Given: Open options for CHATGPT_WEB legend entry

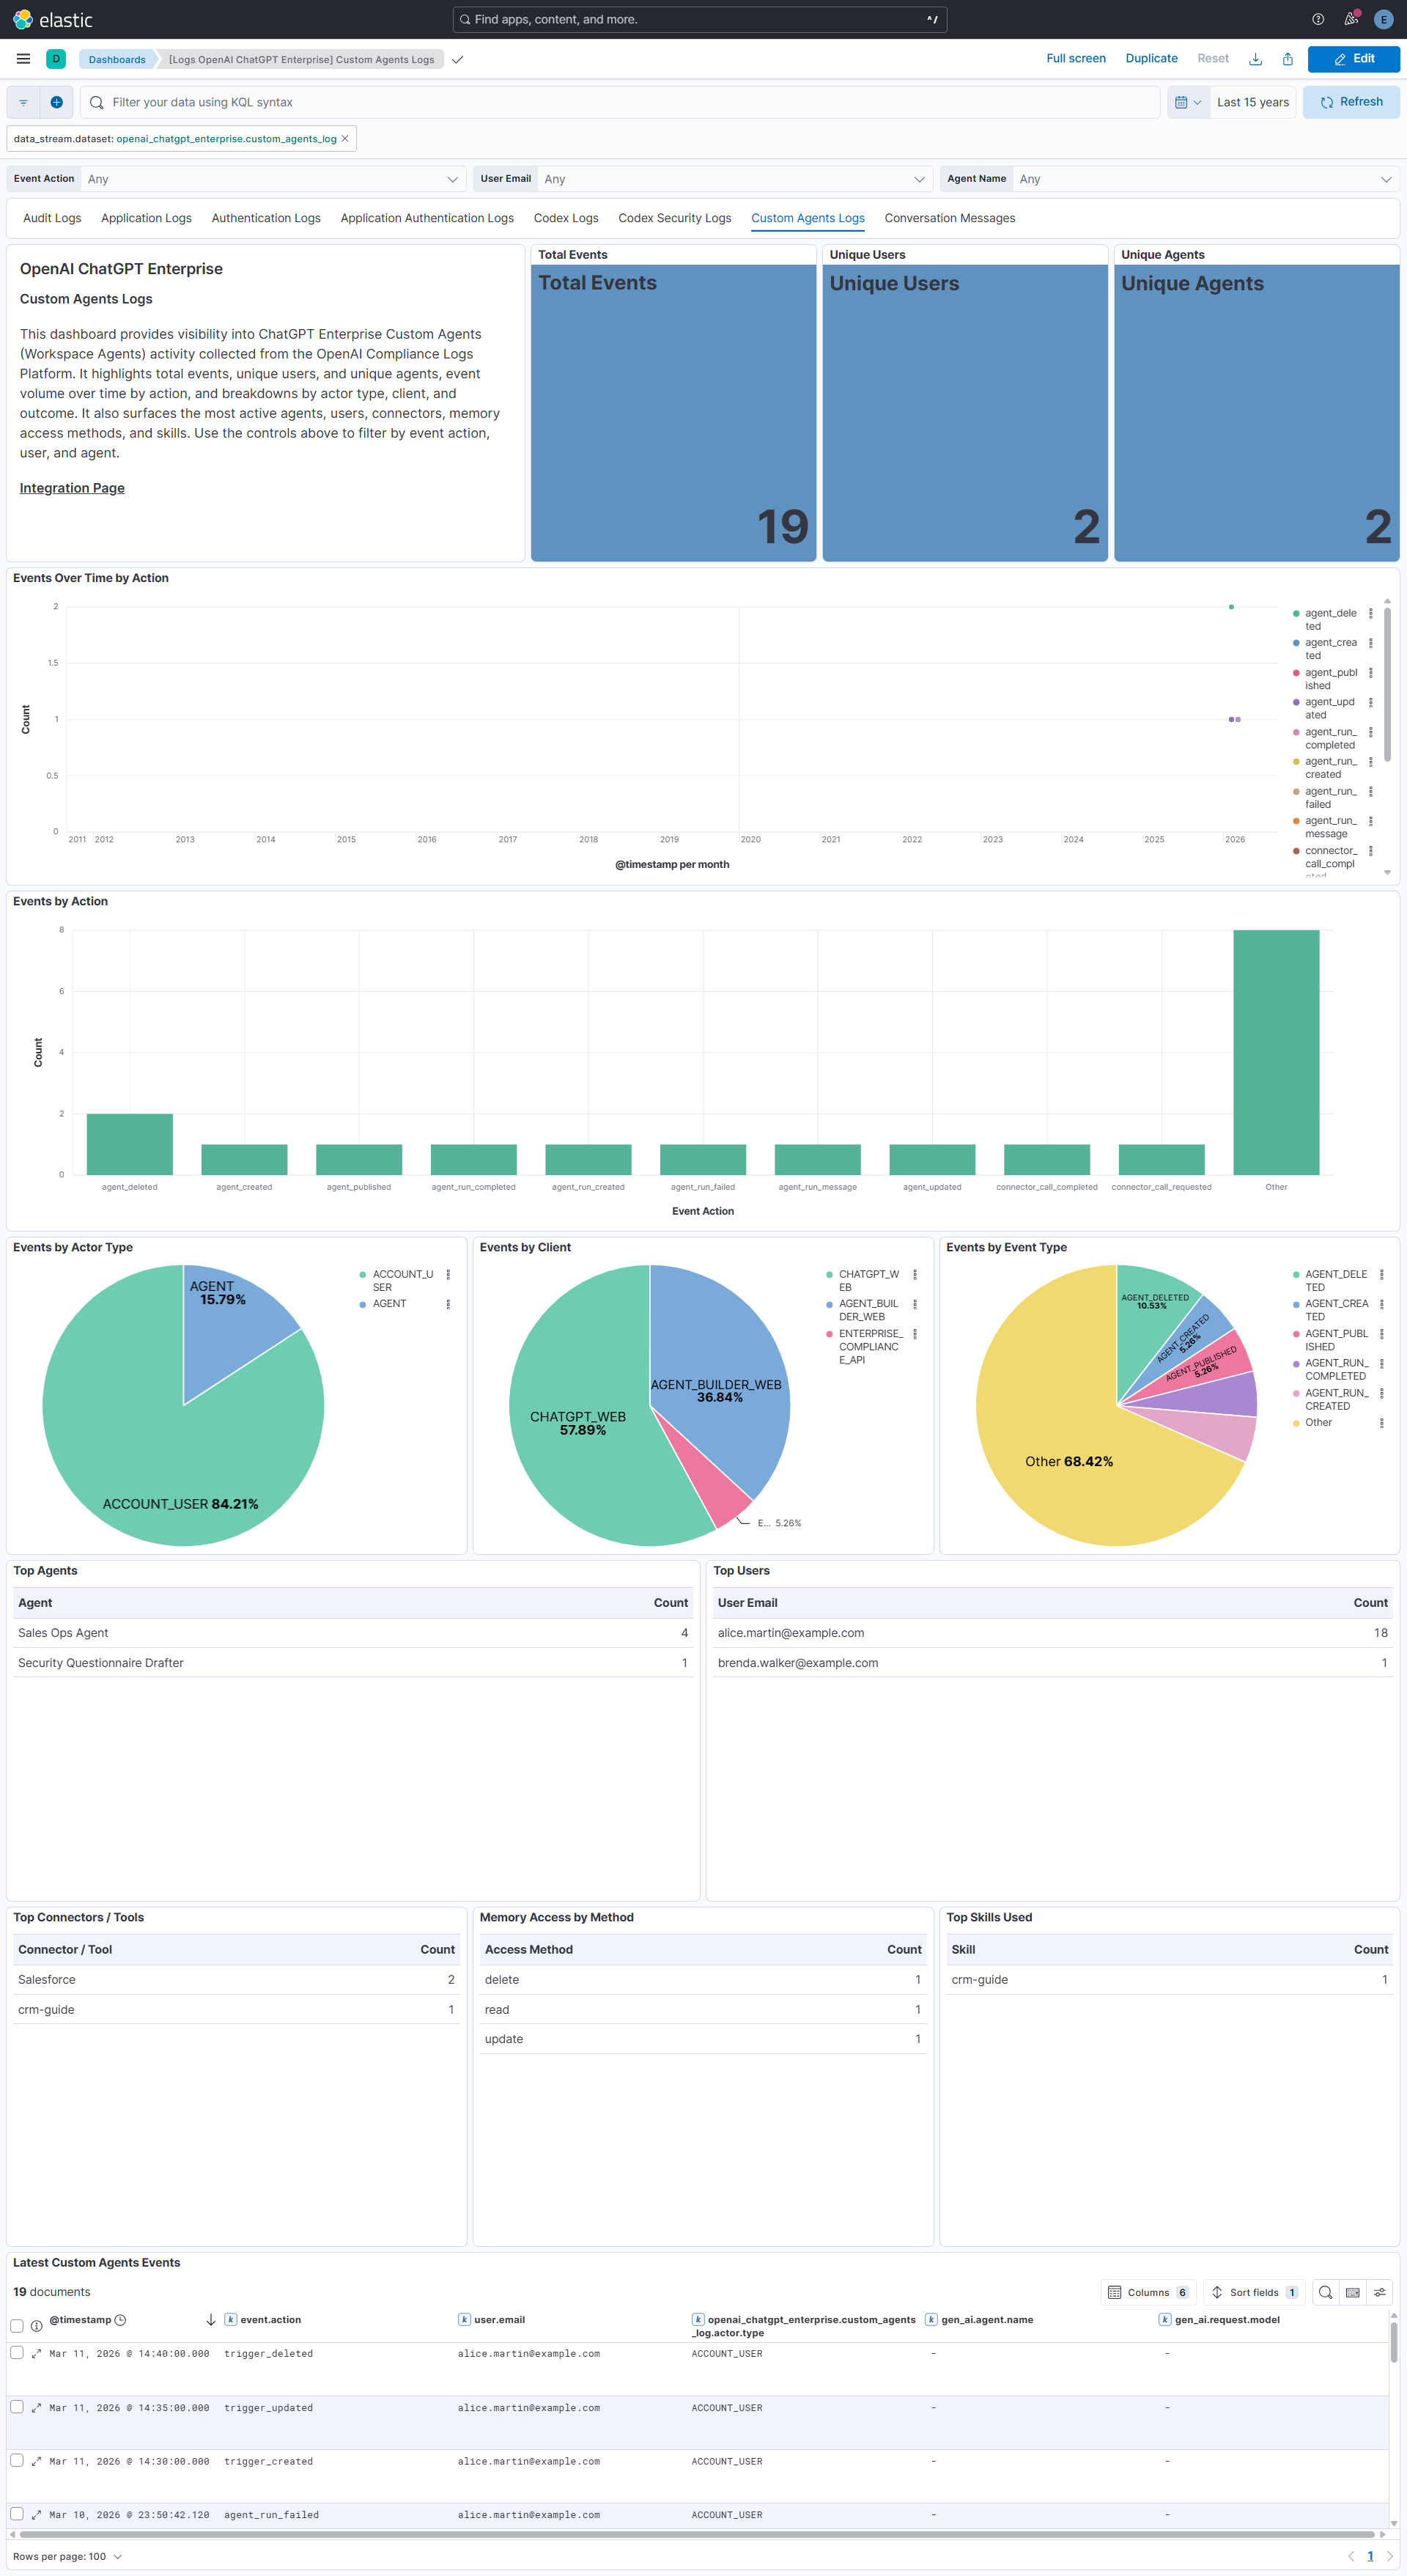Looking at the screenshot, I should pos(915,1274).
